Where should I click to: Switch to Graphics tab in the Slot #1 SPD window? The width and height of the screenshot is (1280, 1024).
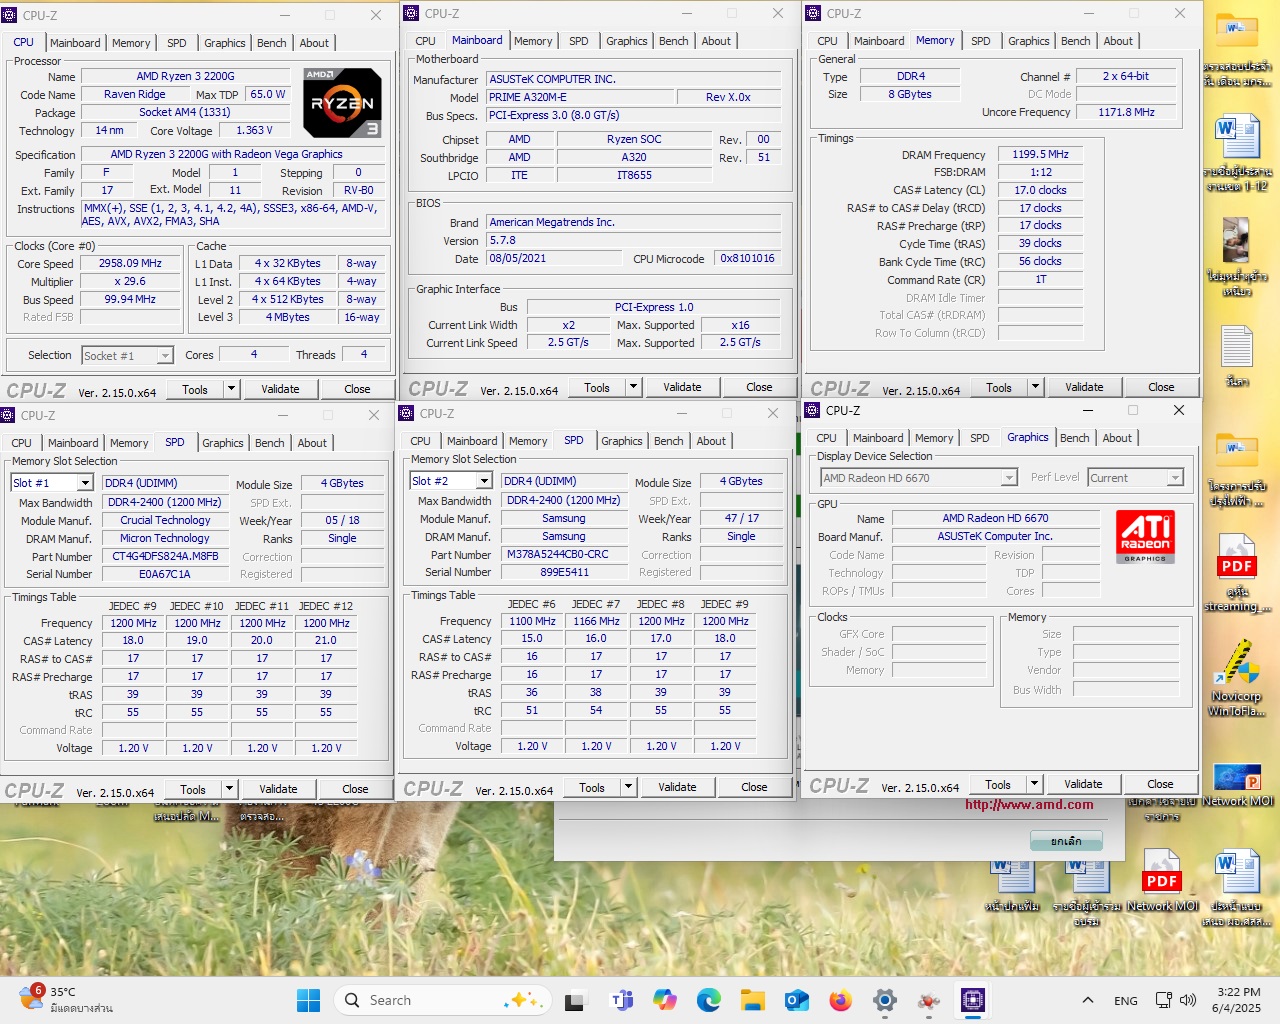(223, 443)
